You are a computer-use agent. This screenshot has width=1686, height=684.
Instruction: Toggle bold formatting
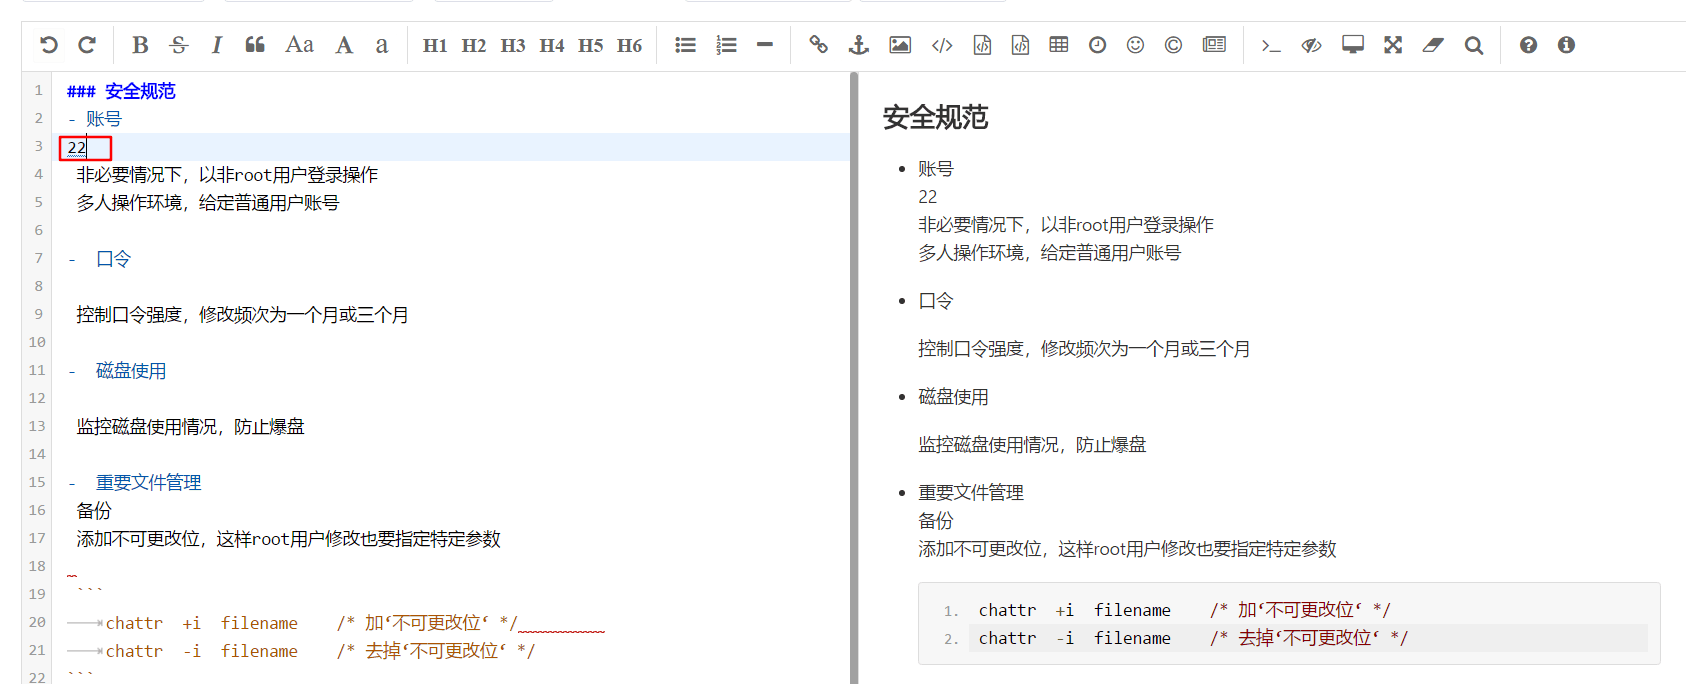[x=140, y=45]
